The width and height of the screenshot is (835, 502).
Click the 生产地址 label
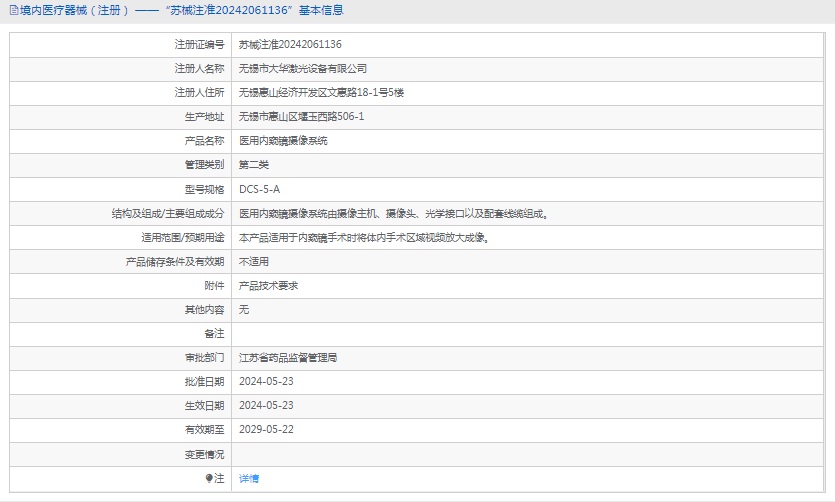click(204, 117)
